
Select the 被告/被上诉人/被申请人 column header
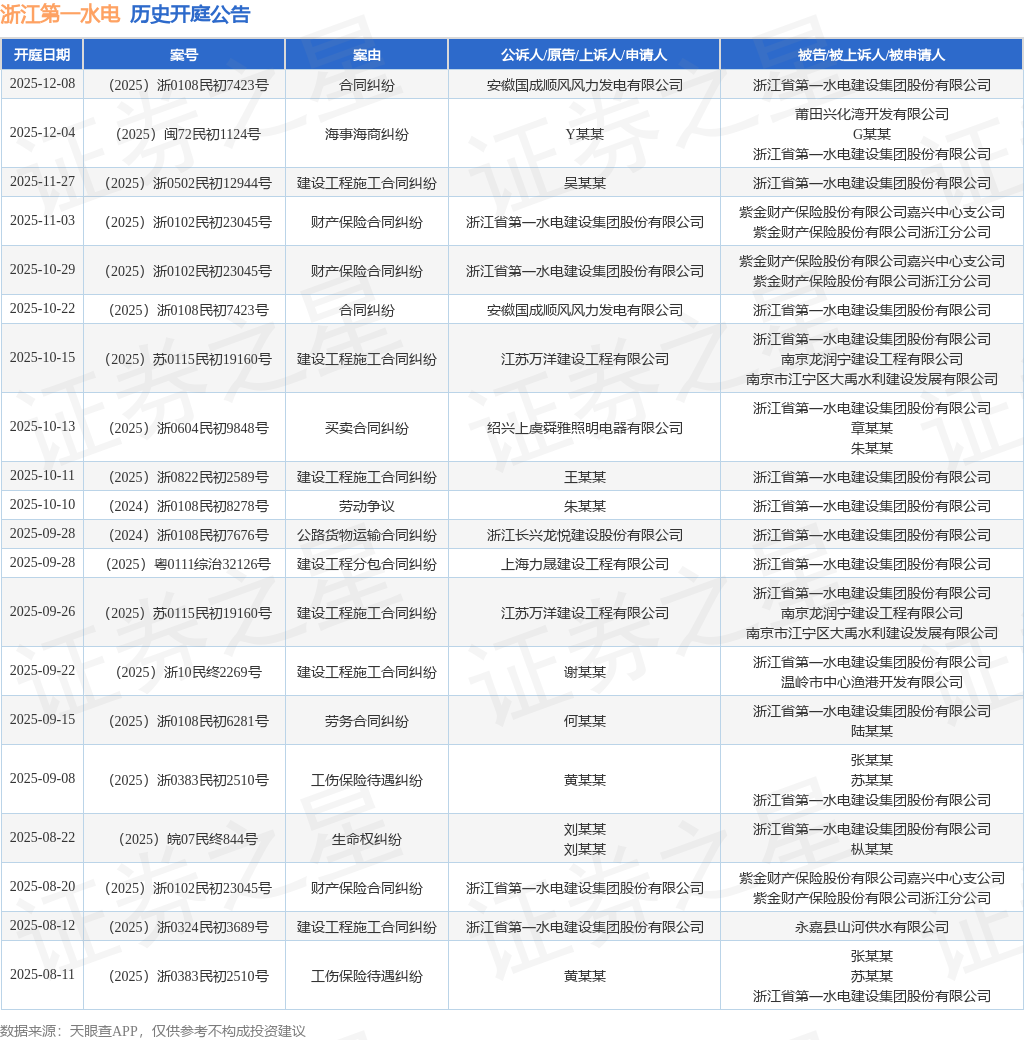tap(871, 54)
